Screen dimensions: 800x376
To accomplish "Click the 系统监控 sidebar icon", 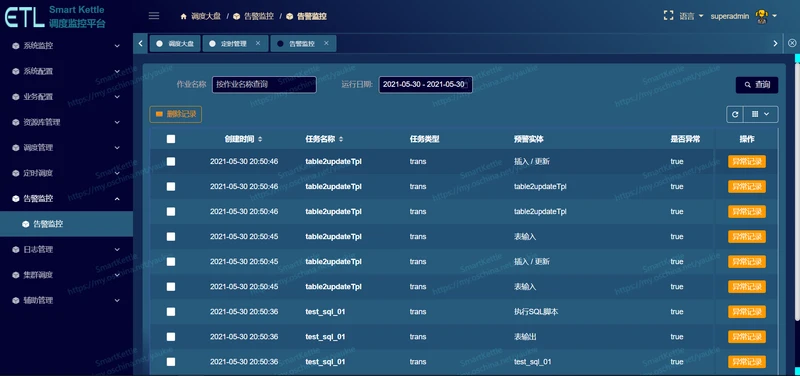I will pos(16,46).
